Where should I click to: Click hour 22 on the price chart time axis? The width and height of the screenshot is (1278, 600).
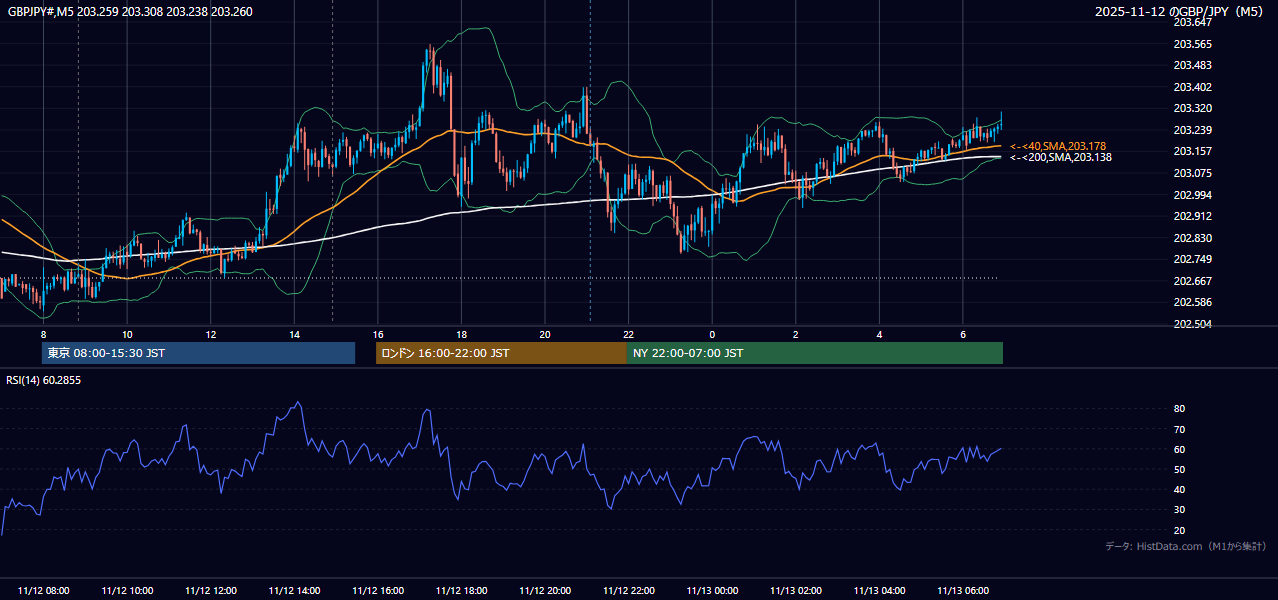(x=628, y=334)
